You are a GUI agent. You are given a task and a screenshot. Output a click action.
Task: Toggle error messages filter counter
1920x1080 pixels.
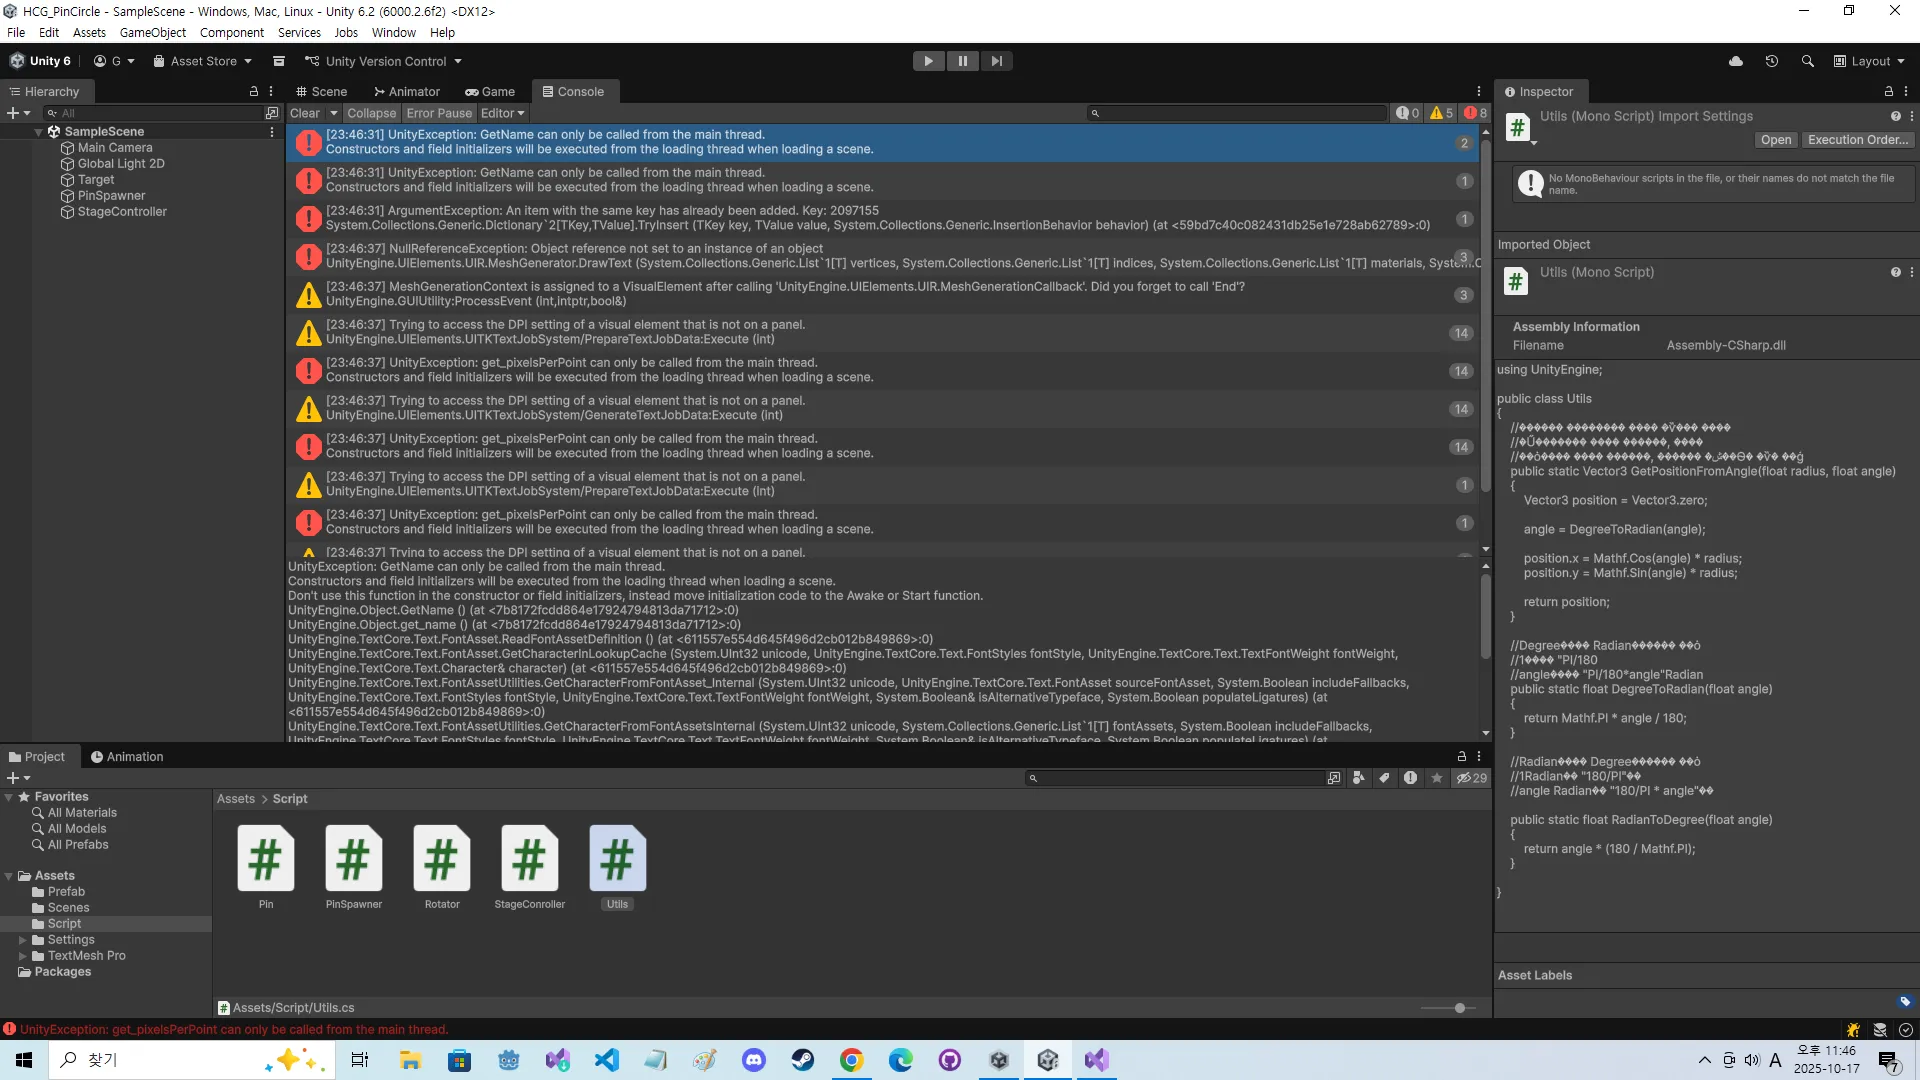pos(1476,113)
